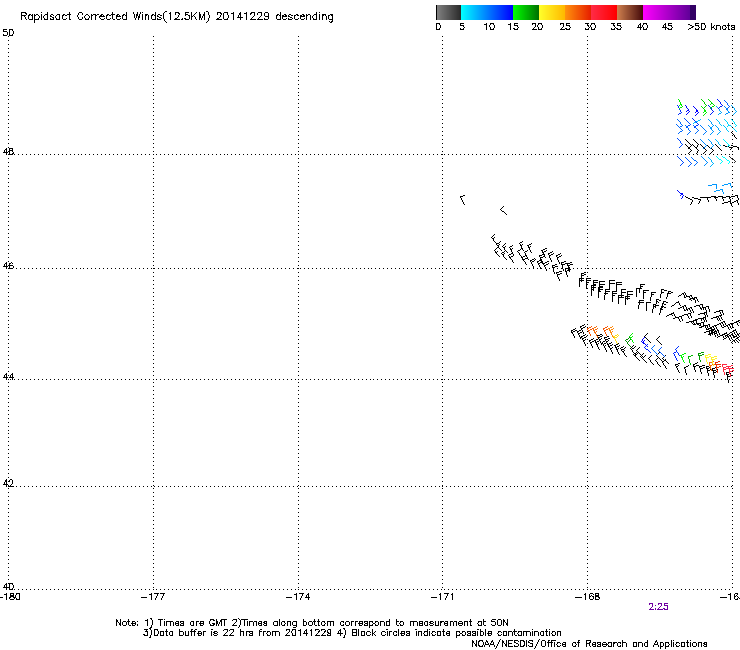This screenshot has height=650, width=740.
Task: Click the 'Data buffer is 22 hrs' note line
Action: pos(352,633)
